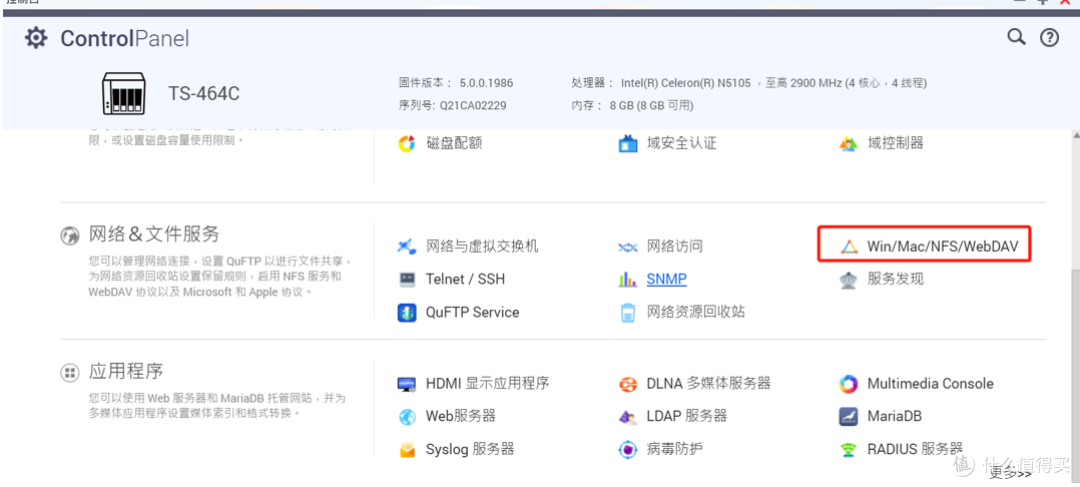This screenshot has width=1080, height=487.
Task: Open Web服务器 globe icon
Action: pyautogui.click(x=407, y=417)
